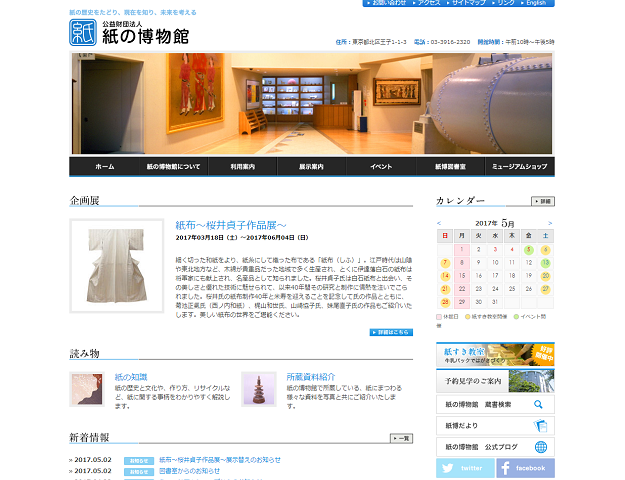Select closed day May 15 on calendar
Image resolution: width=625 pixels, height=480 pixels.
click(462, 276)
